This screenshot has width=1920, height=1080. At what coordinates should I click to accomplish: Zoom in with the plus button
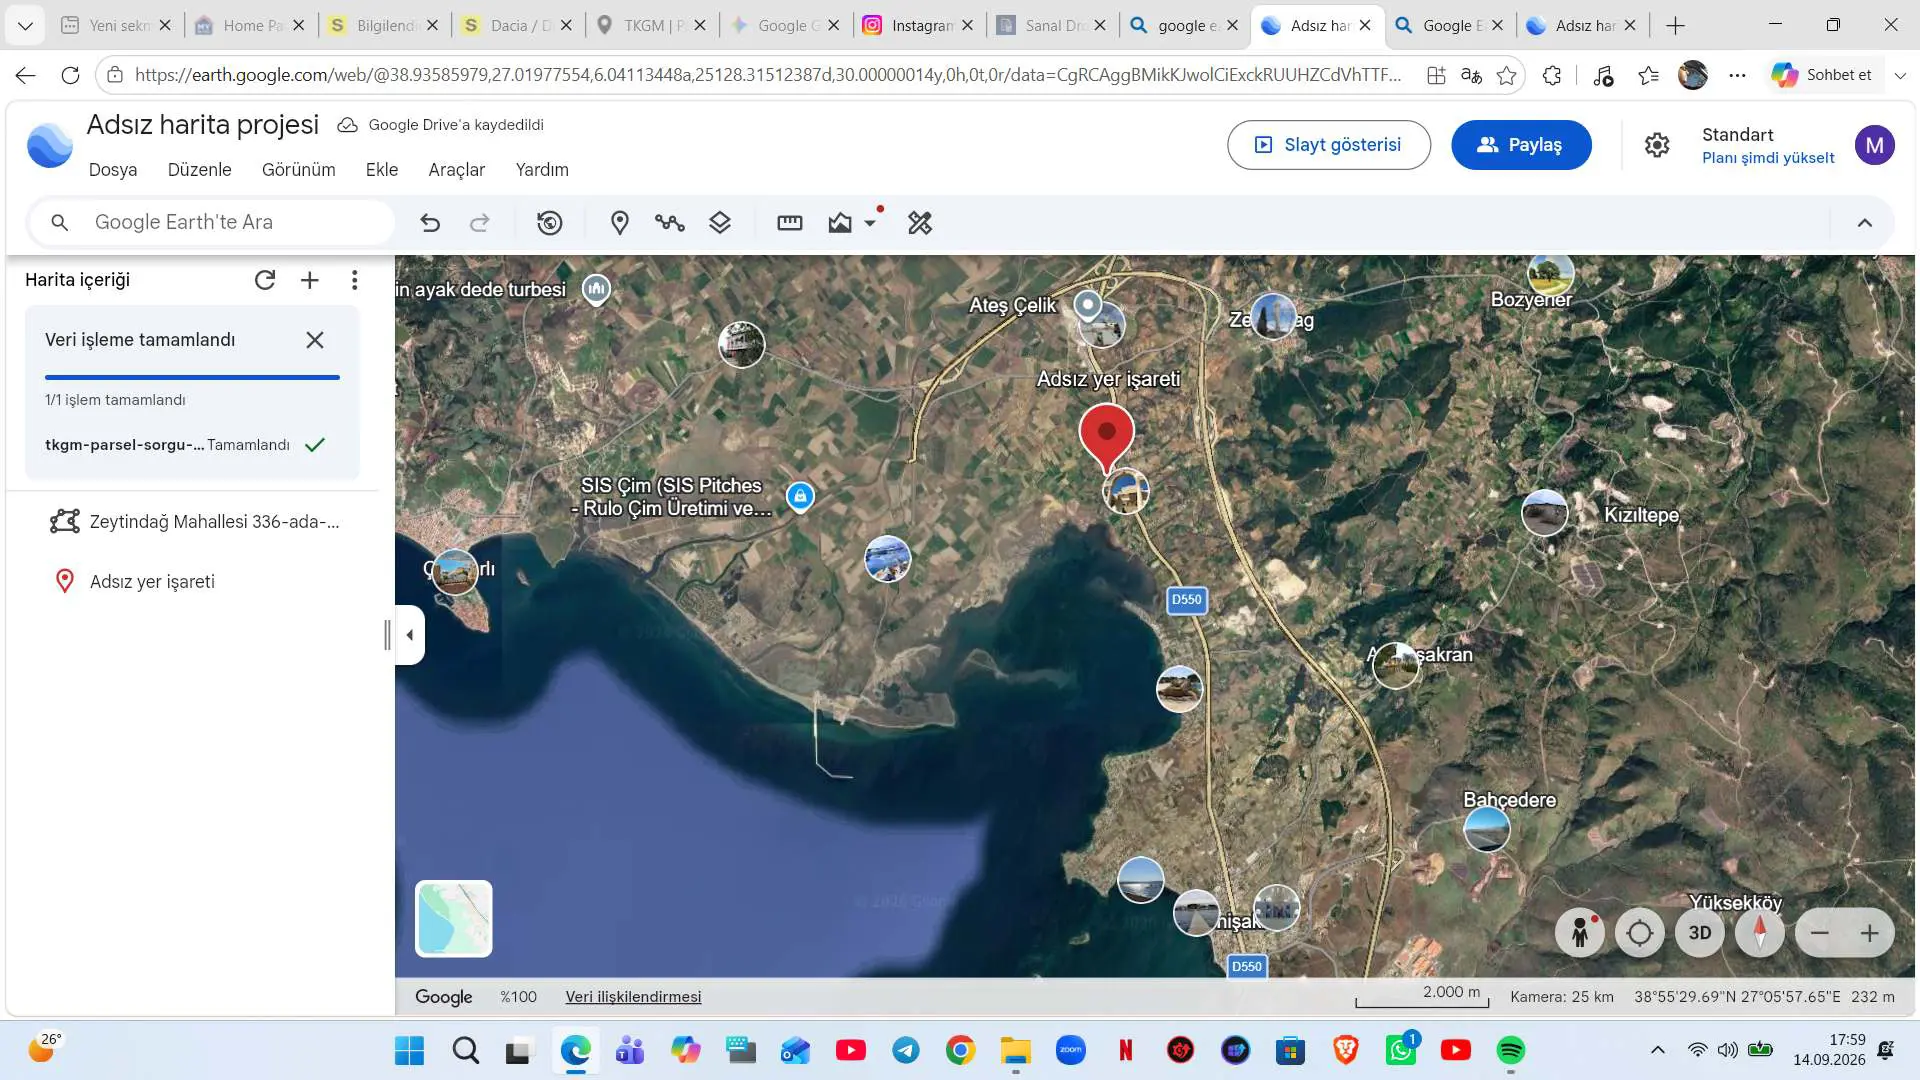pos(1870,933)
